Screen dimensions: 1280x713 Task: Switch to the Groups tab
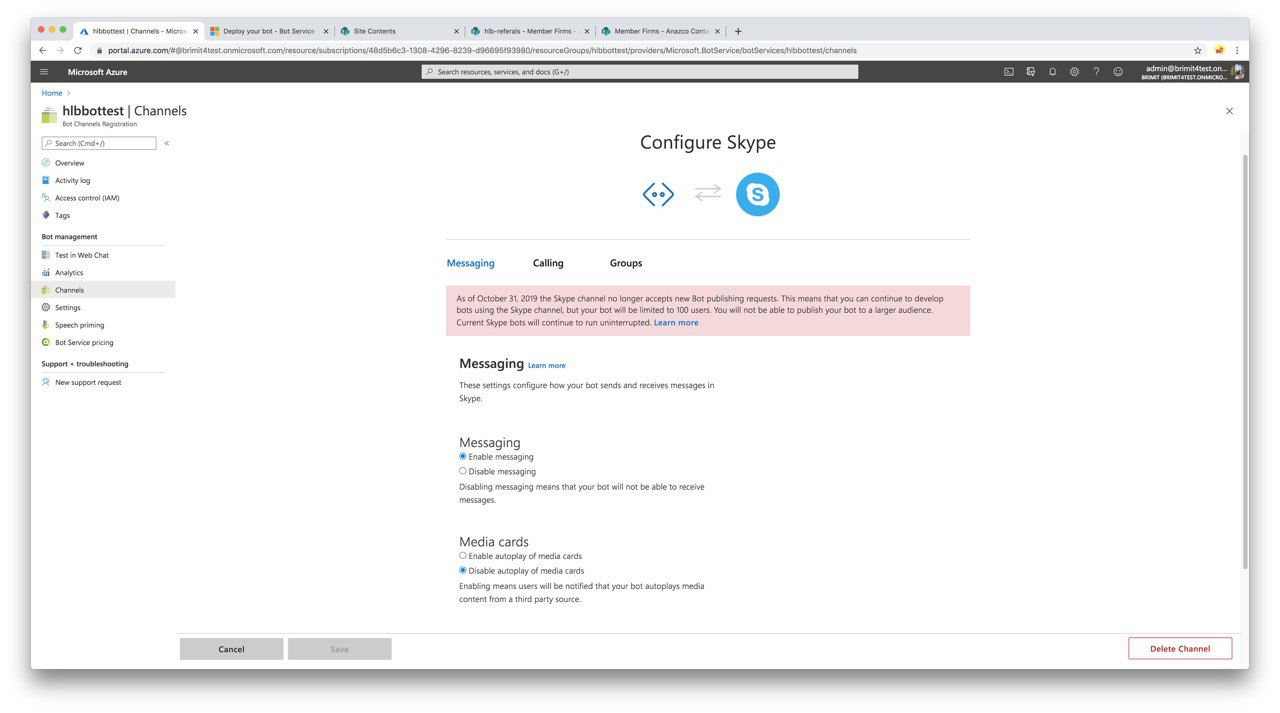626,263
